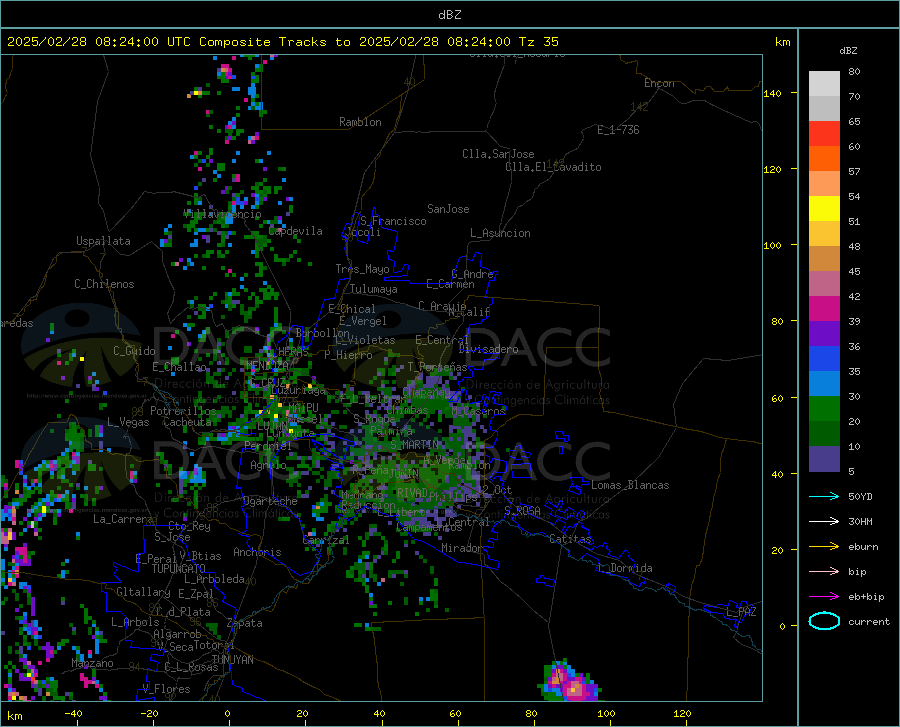Viewport: 900px width, 727px height.
Task: Click the 'La_Carrera' map label
Action: tap(123, 519)
